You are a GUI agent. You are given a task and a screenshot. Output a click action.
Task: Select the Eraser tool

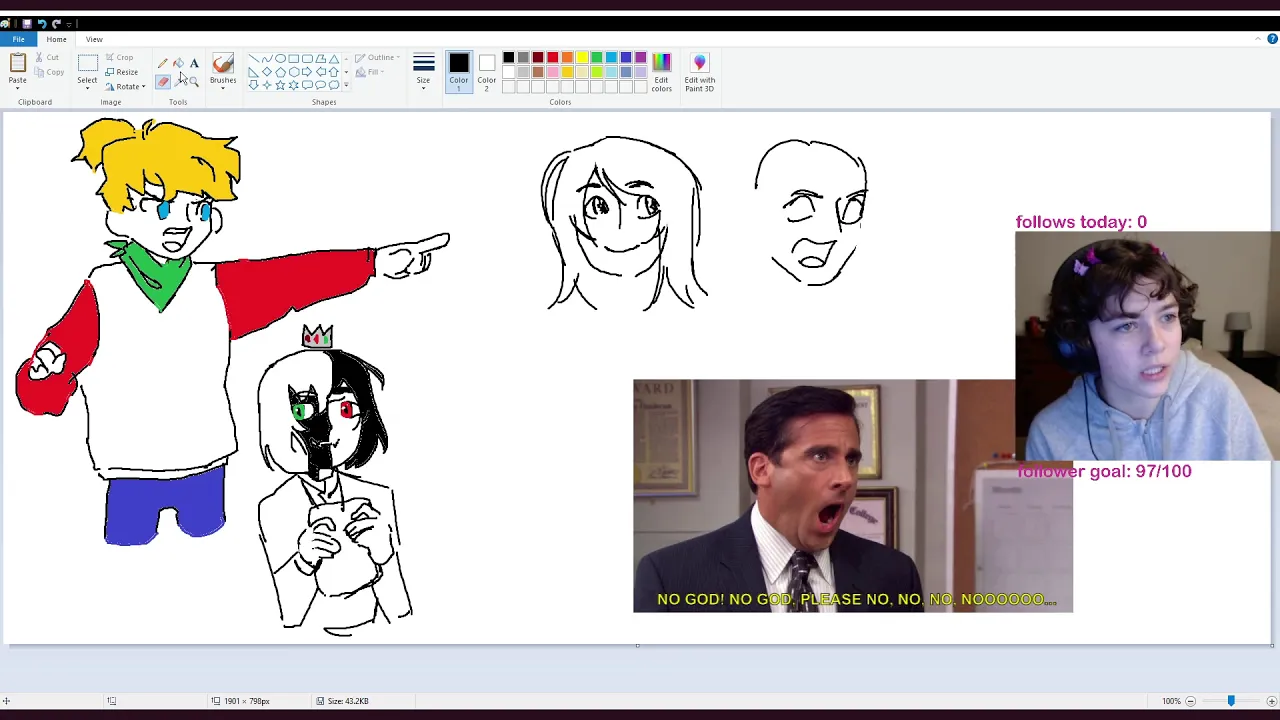(x=162, y=81)
